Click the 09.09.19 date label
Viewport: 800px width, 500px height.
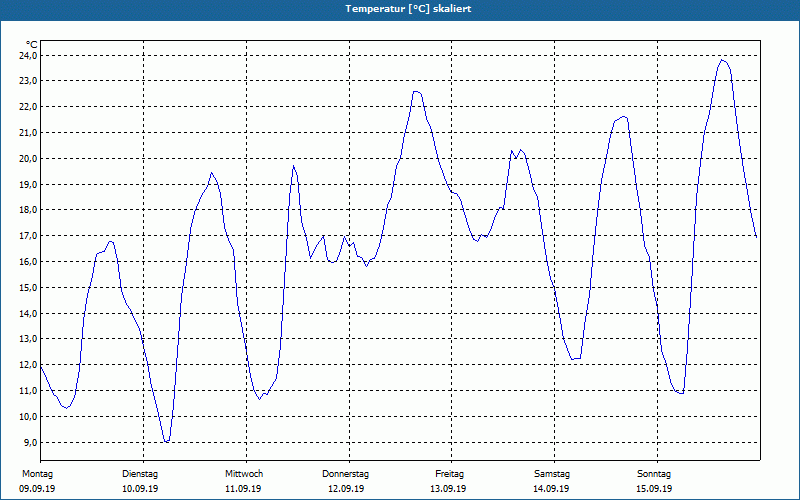coord(37,489)
